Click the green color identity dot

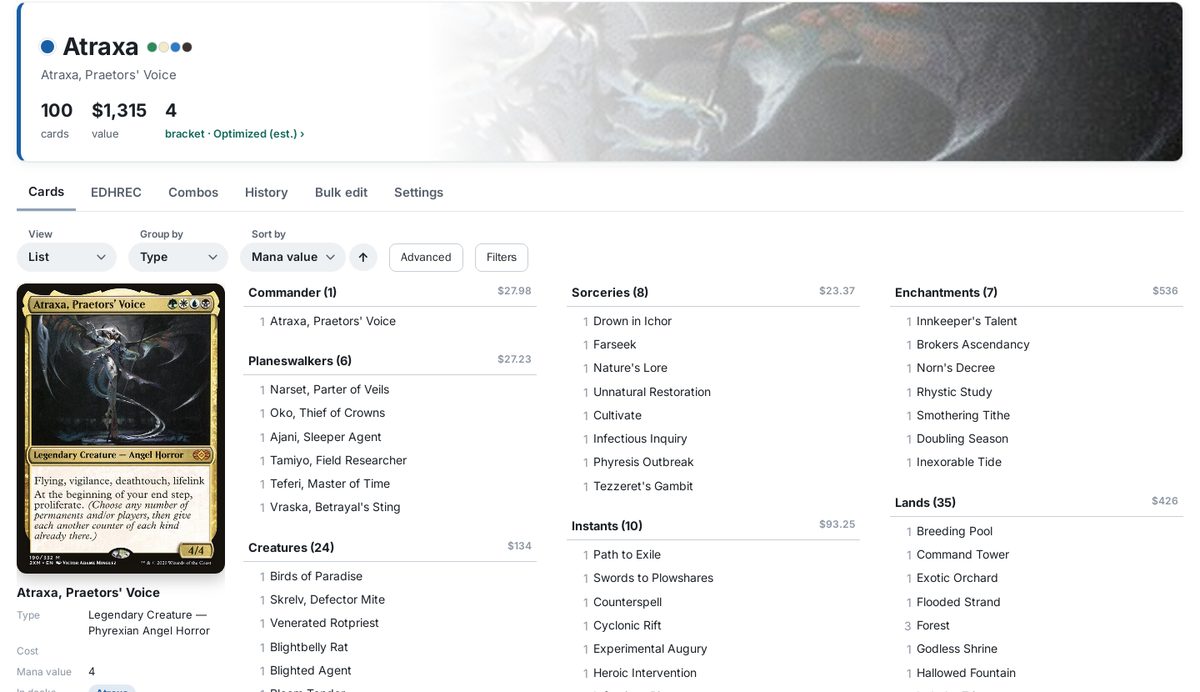pos(152,47)
